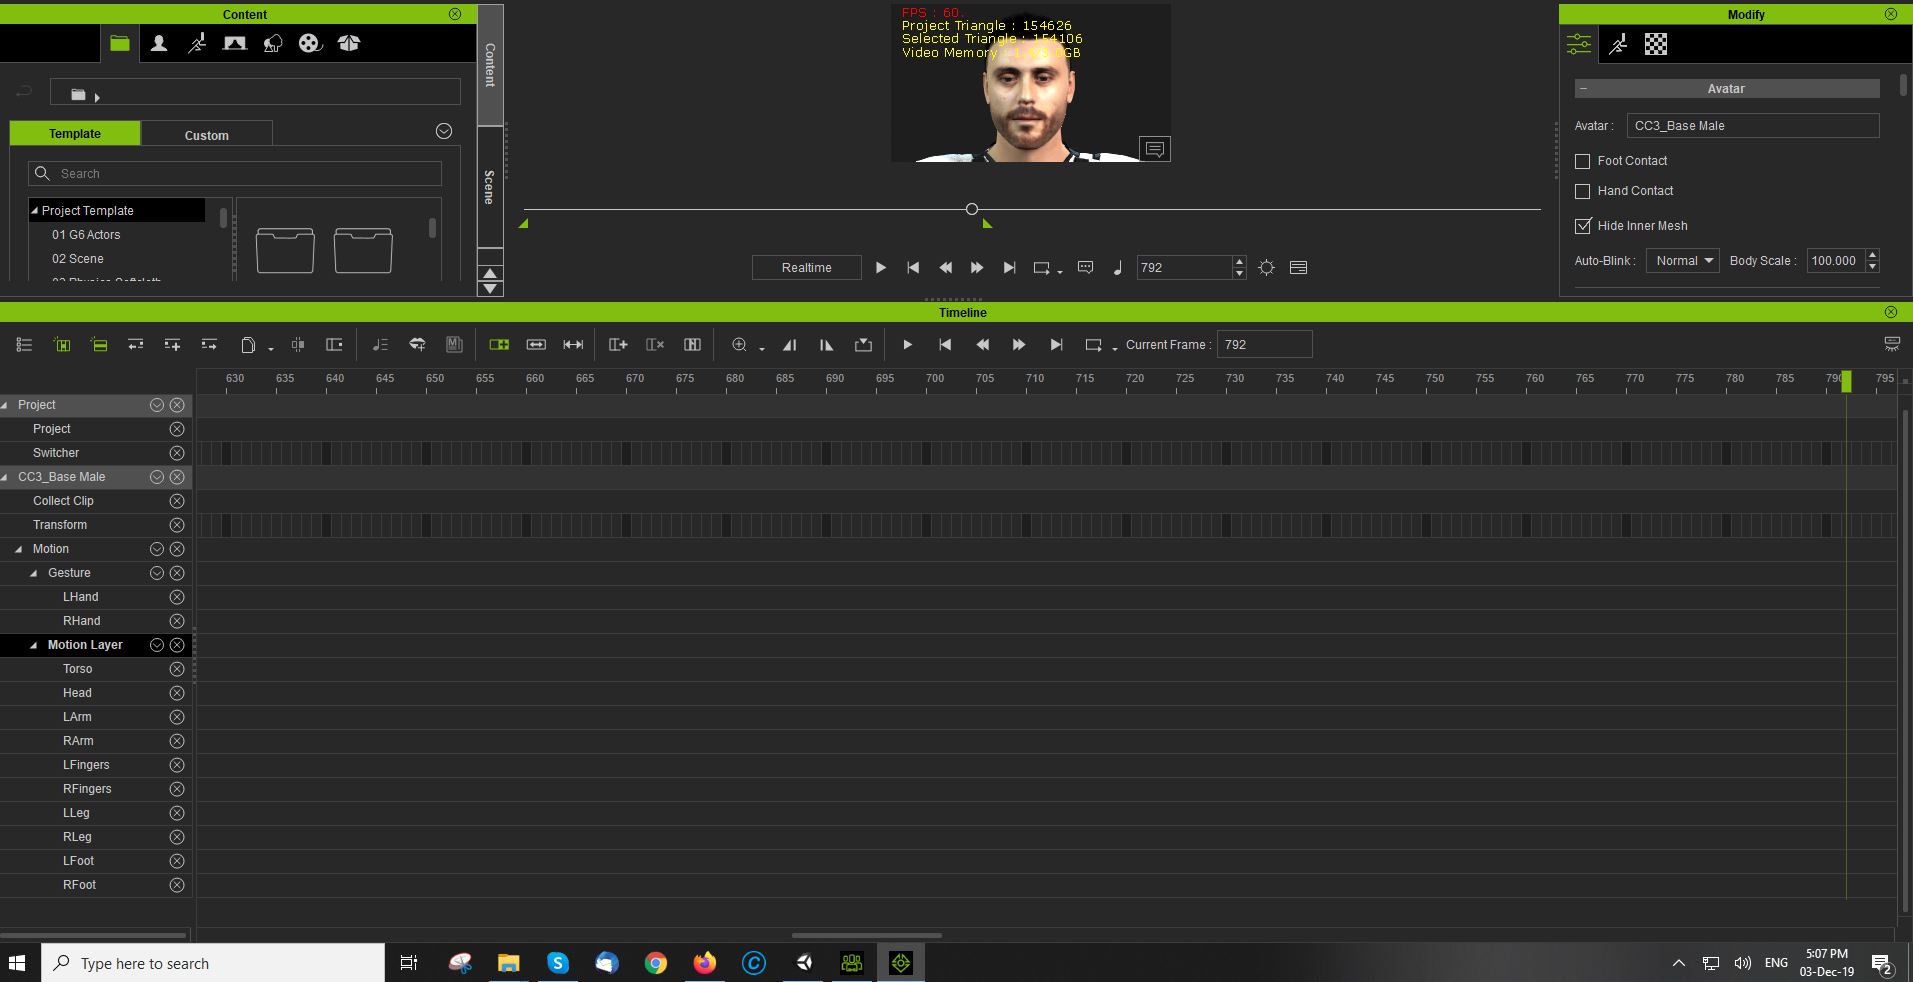The height and width of the screenshot is (982, 1913).
Task: Play the project in the preview controls
Action: (881, 268)
